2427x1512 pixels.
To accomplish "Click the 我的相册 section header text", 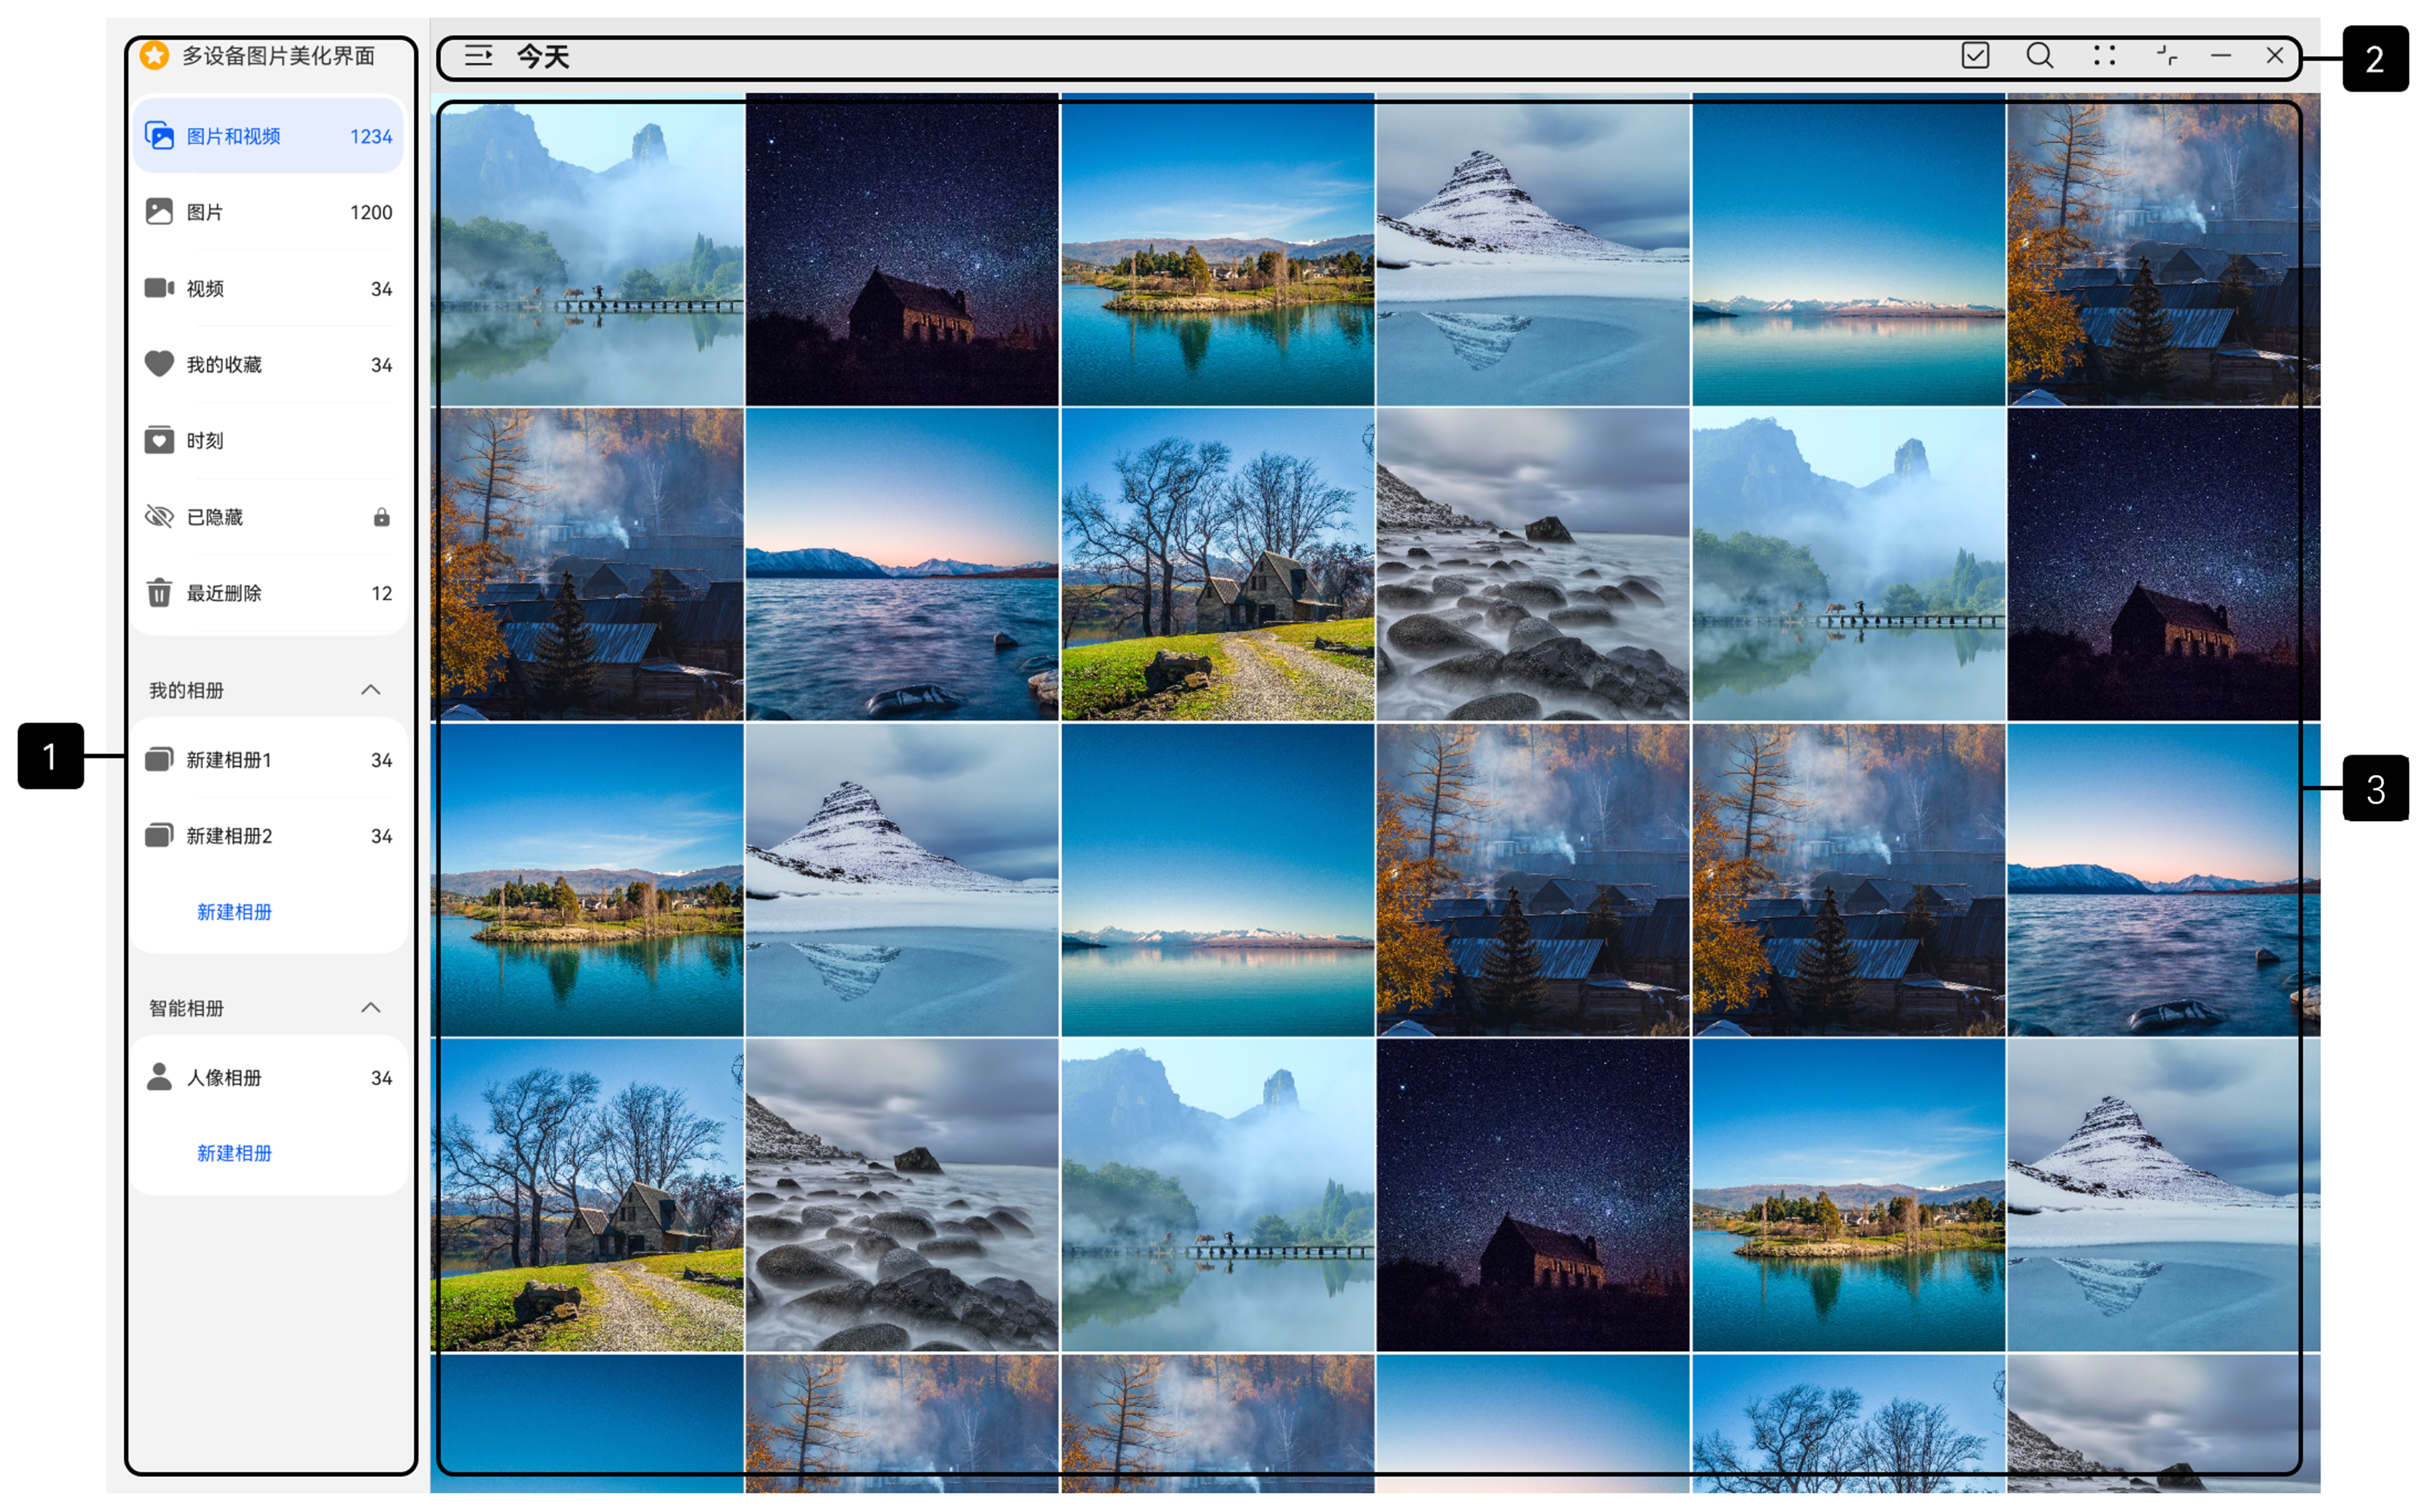I will coord(186,690).
